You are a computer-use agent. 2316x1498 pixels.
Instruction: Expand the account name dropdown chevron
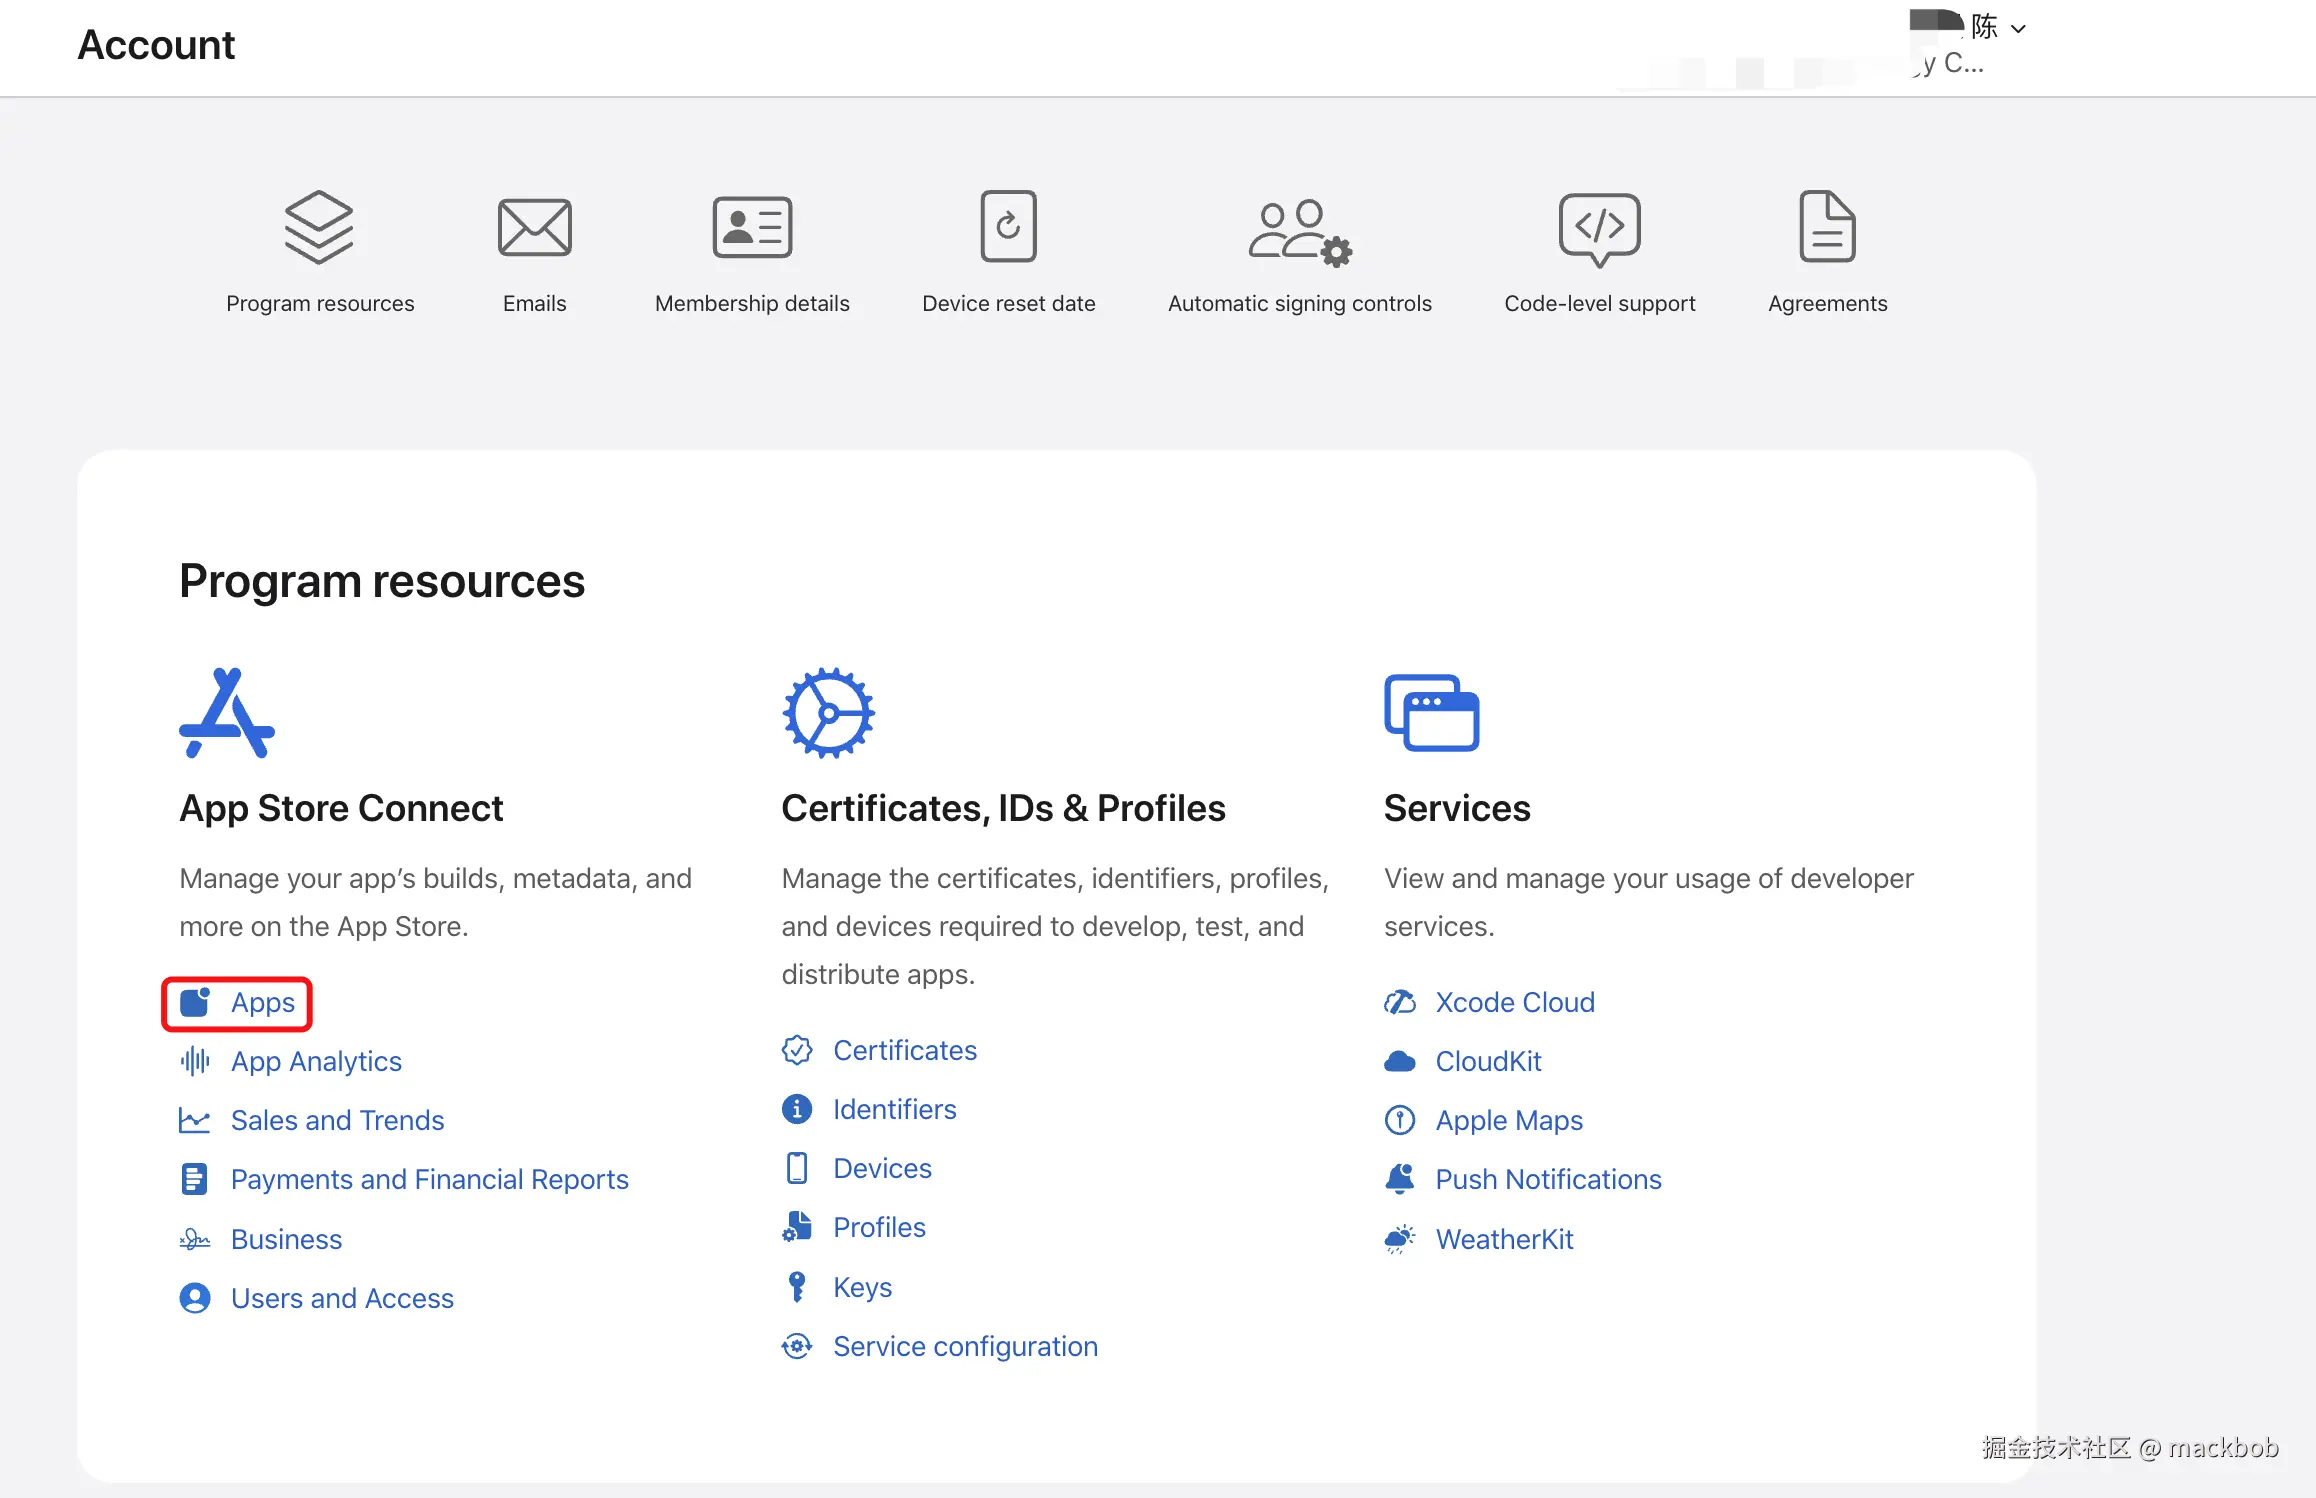[2019, 29]
